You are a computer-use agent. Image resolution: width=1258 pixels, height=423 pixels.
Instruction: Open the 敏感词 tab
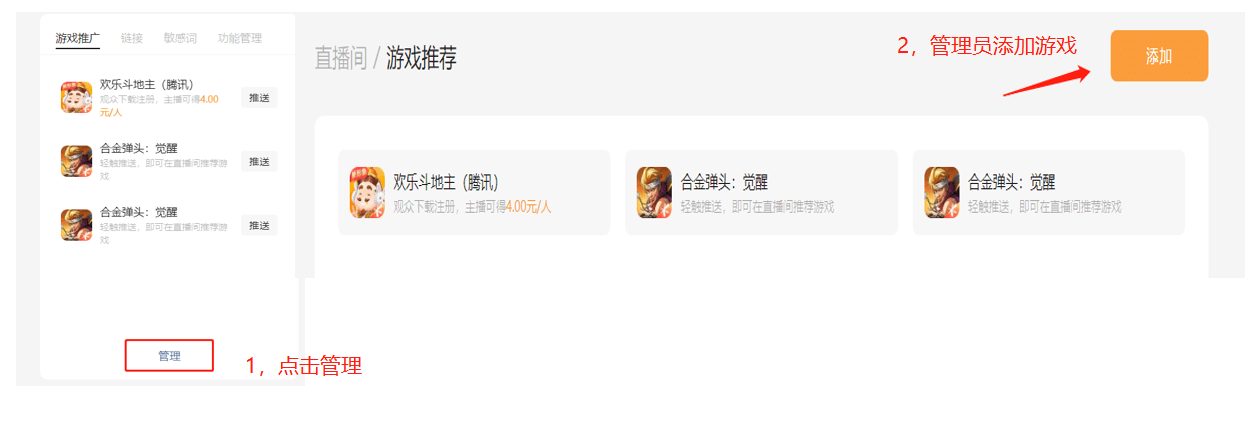coord(181,38)
